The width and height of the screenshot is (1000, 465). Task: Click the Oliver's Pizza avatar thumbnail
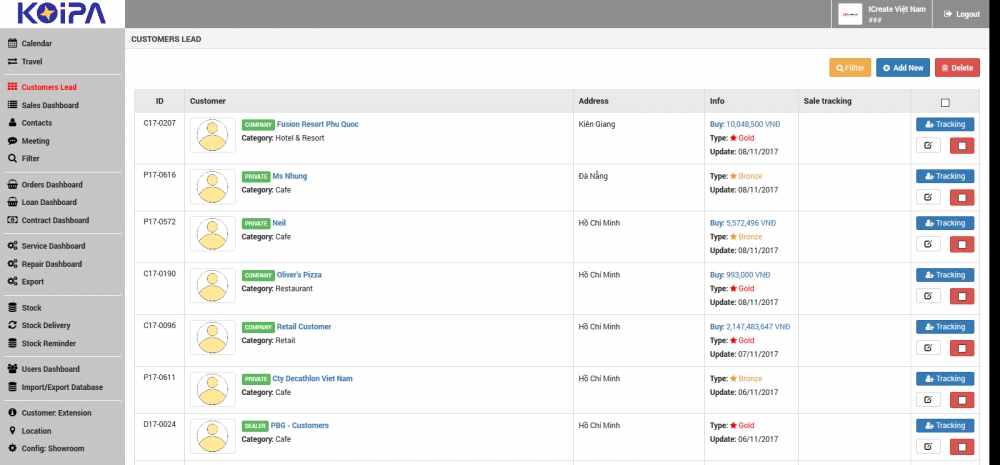click(213, 285)
